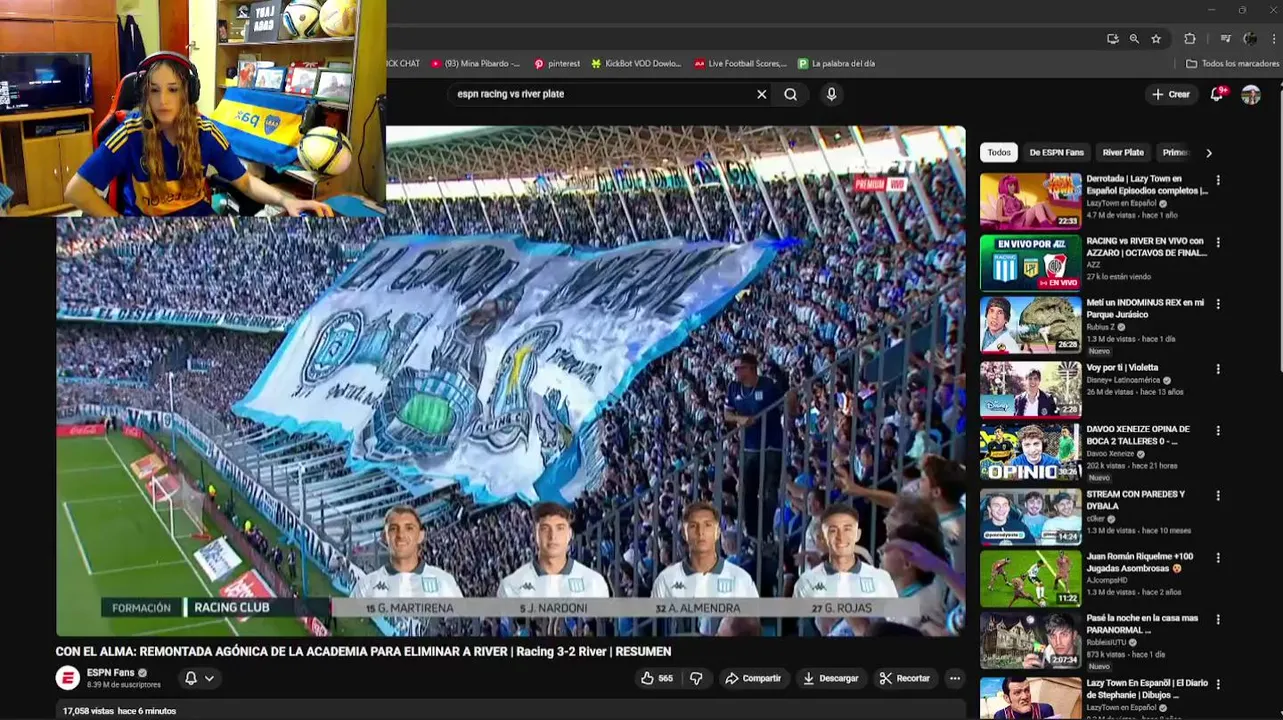
Task: Click the video player to pause
Action: tap(510, 380)
